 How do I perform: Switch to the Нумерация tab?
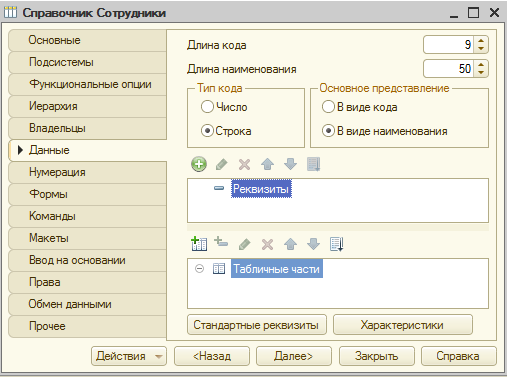coord(87,172)
